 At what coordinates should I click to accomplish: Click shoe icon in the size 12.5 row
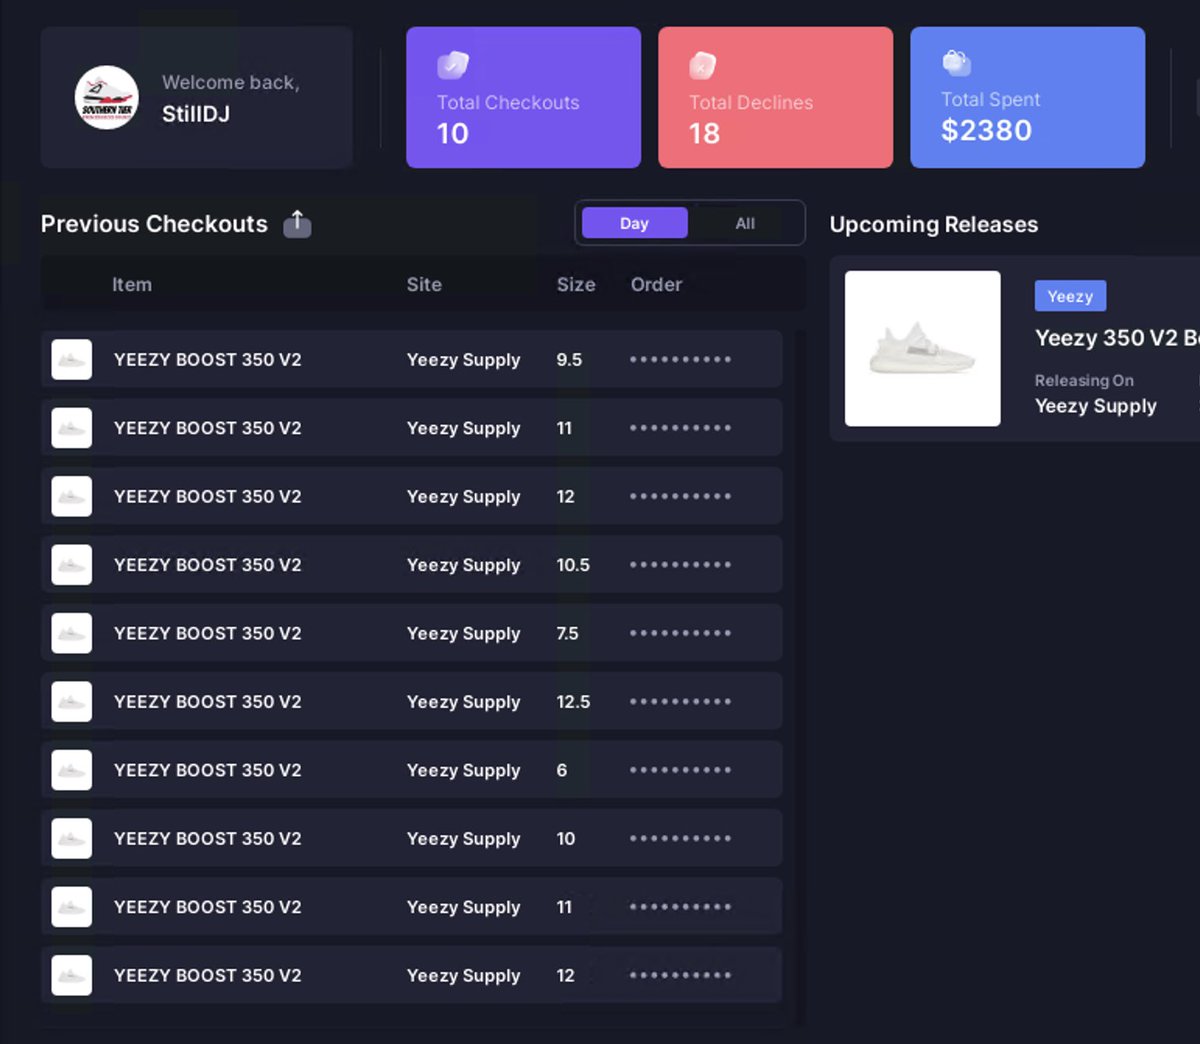coord(72,702)
